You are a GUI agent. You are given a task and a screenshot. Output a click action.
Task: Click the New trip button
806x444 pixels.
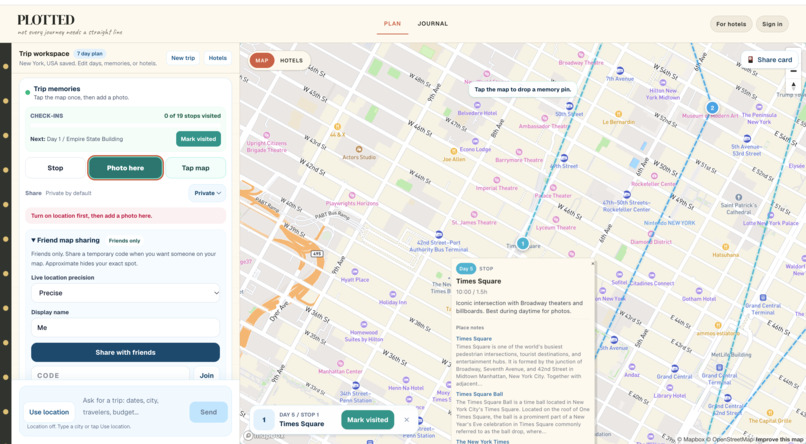pyautogui.click(x=183, y=58)
